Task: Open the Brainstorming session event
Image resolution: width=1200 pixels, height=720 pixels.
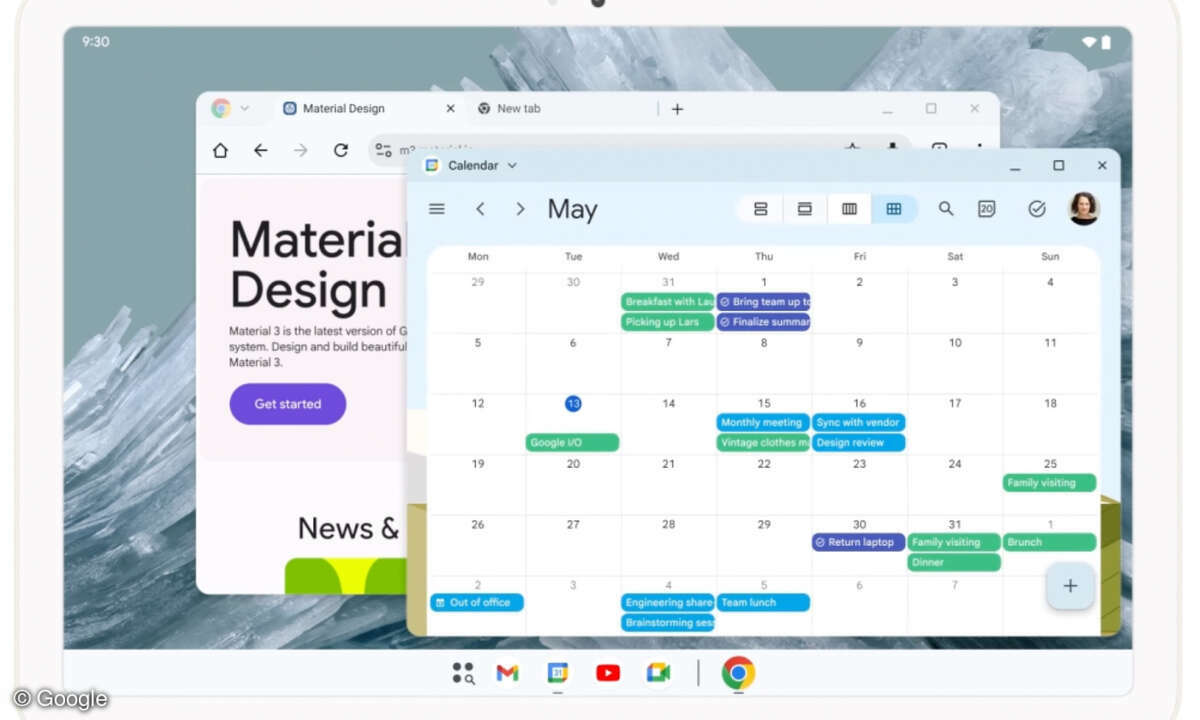Action: pos(668,622)
